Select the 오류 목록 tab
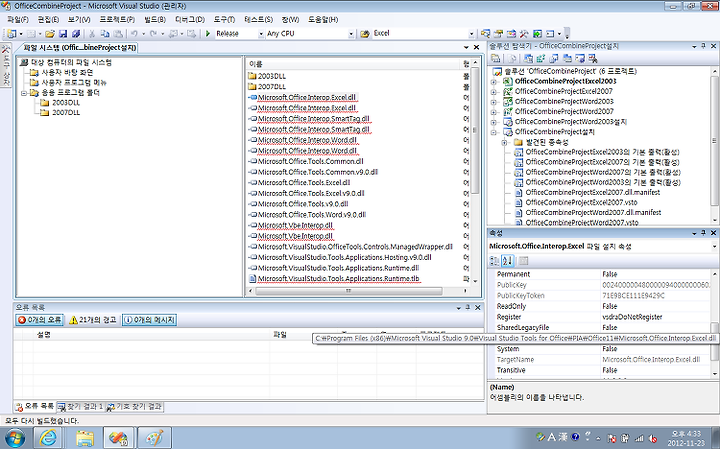This screenshot has height=449, width=720. 35,407
